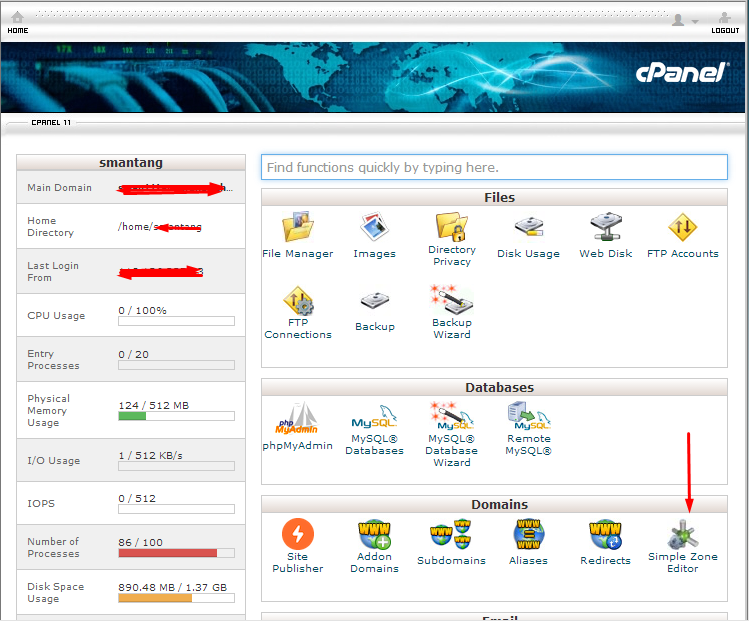Click the LOGOUT label in top bar

pyautogui.click(x=725, y=30)
